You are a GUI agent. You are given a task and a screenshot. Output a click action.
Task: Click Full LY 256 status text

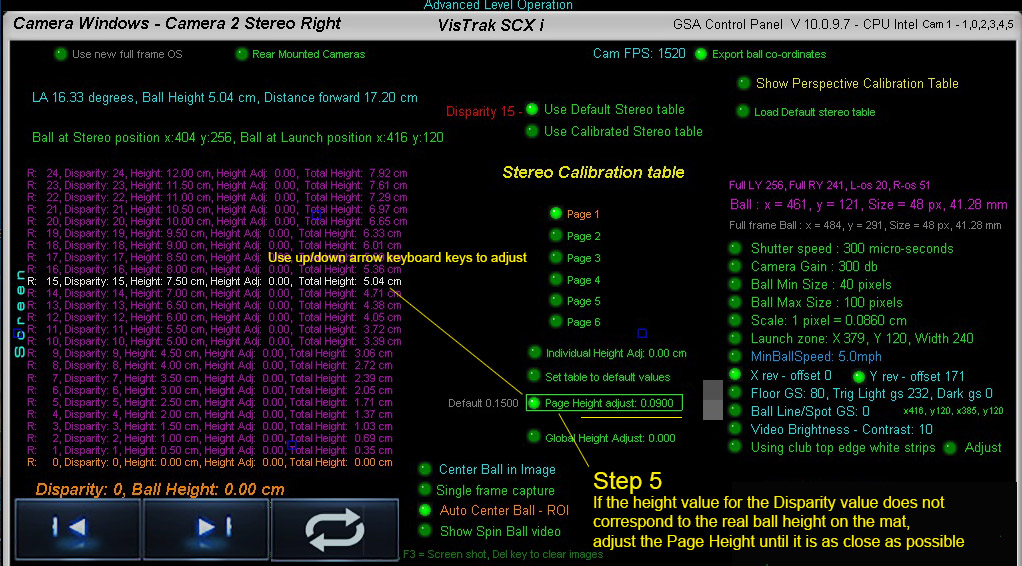830,185
